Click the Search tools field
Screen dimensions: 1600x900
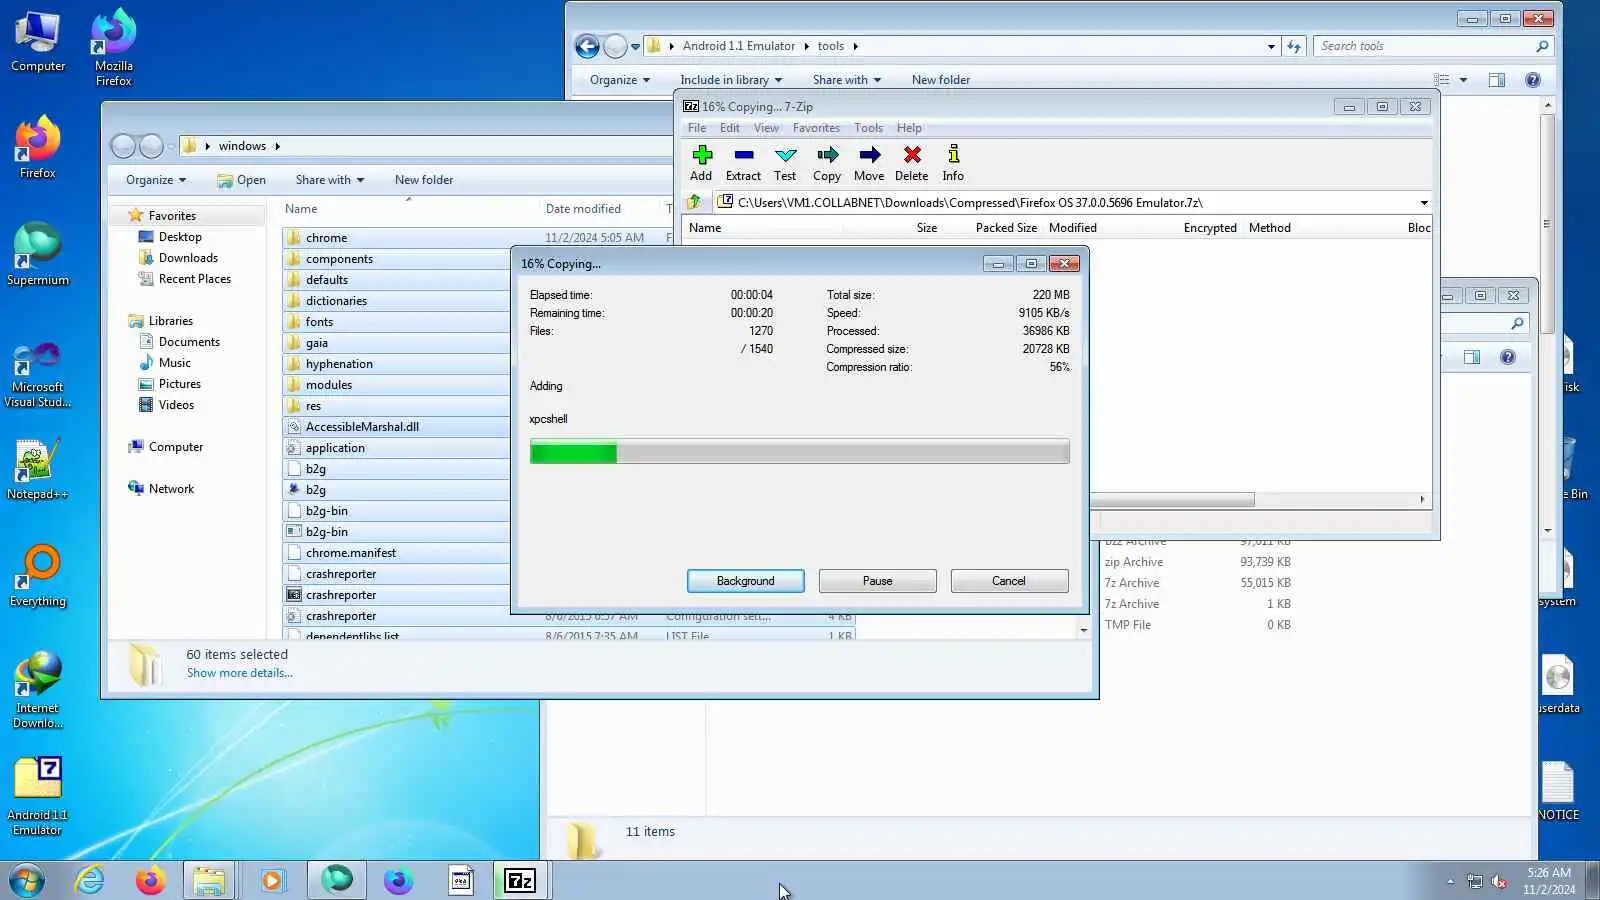point(1432,46)
